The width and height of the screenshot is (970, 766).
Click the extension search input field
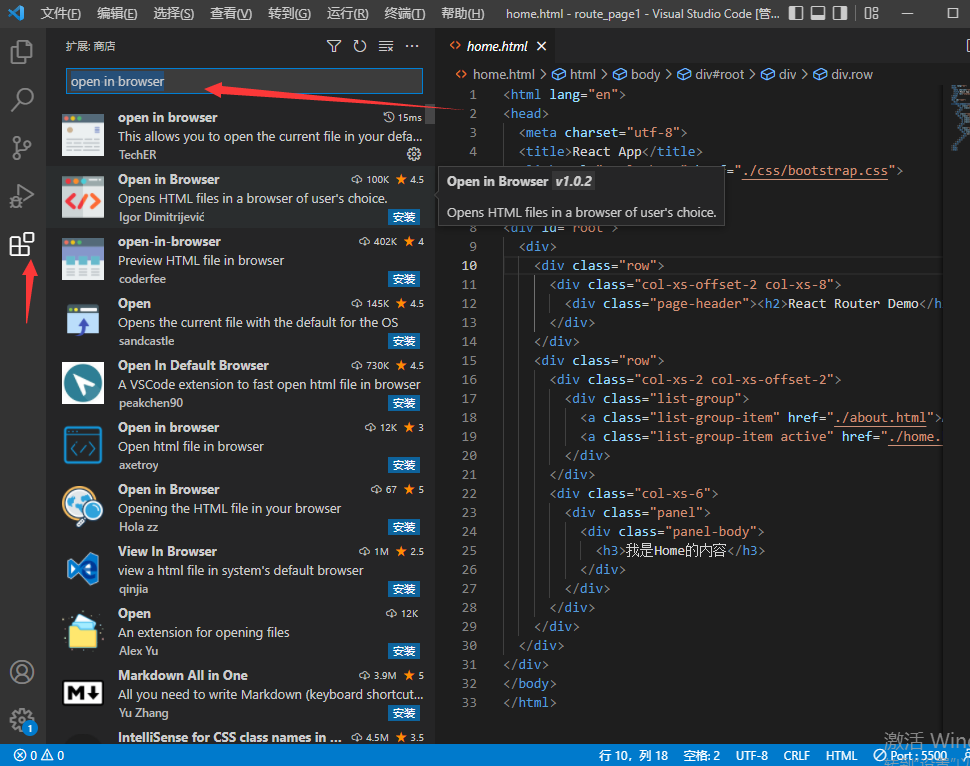tap(244, 81)
